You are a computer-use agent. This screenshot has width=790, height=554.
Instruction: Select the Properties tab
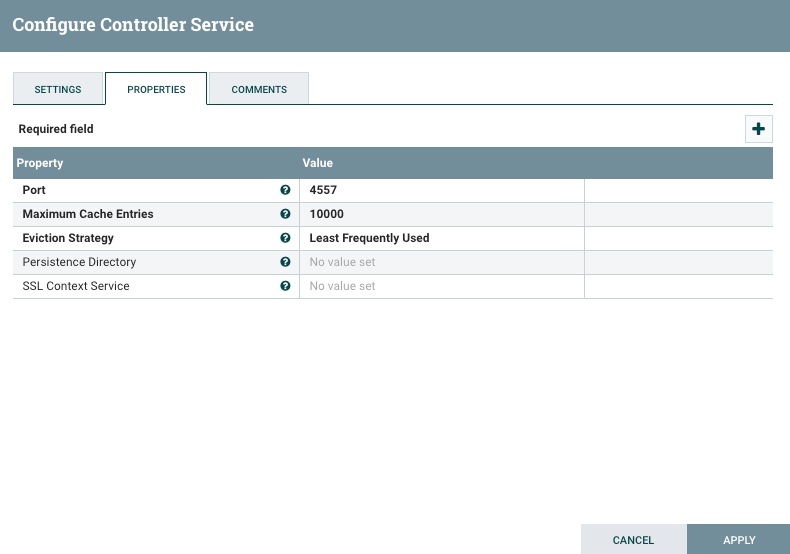click(156, 89)
